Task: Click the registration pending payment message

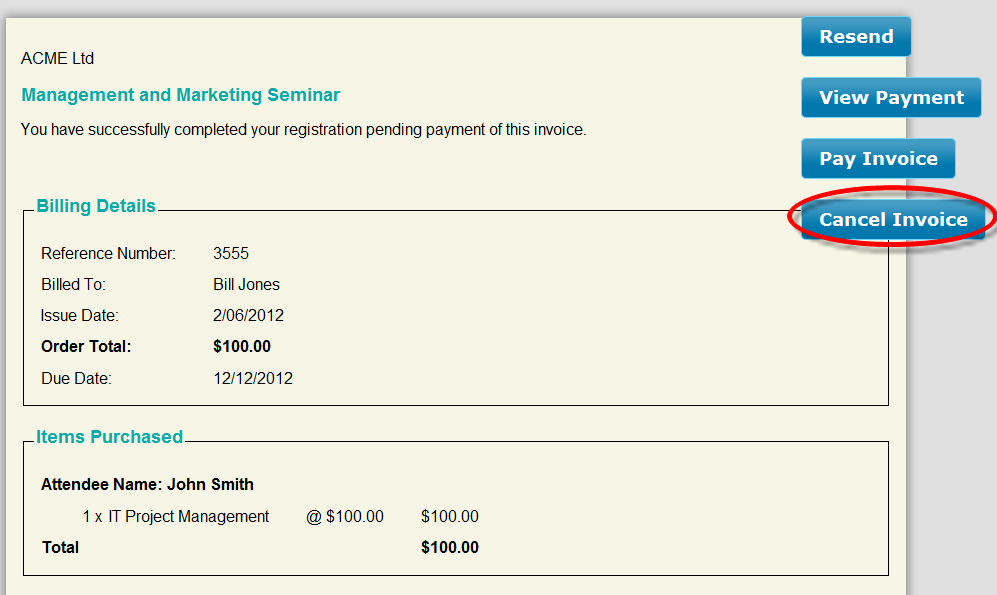Action: tap(303, 130)
